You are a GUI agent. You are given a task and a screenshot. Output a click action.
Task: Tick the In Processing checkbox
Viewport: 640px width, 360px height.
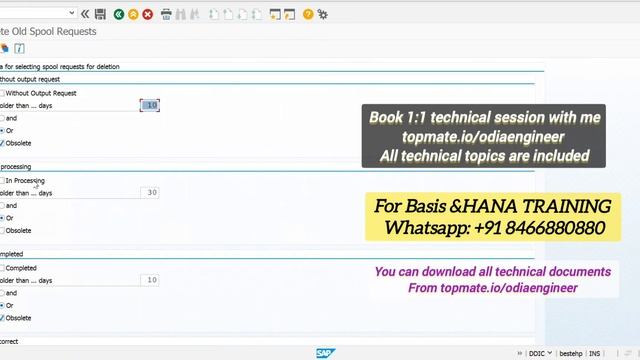click(2, 180)
